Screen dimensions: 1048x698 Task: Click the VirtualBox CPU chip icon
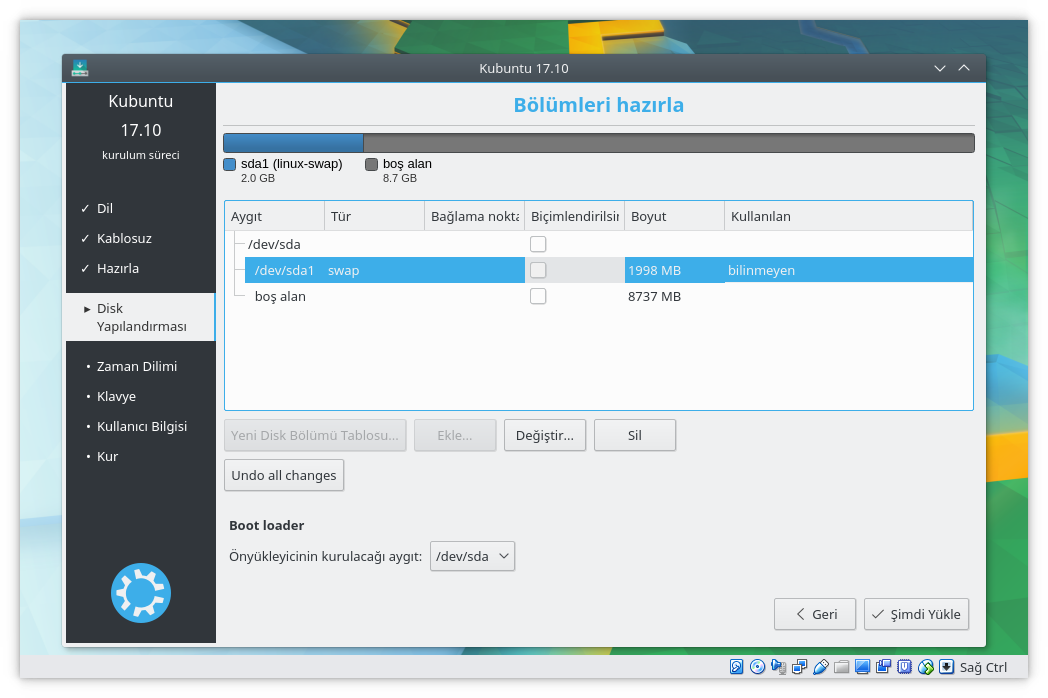904,667
